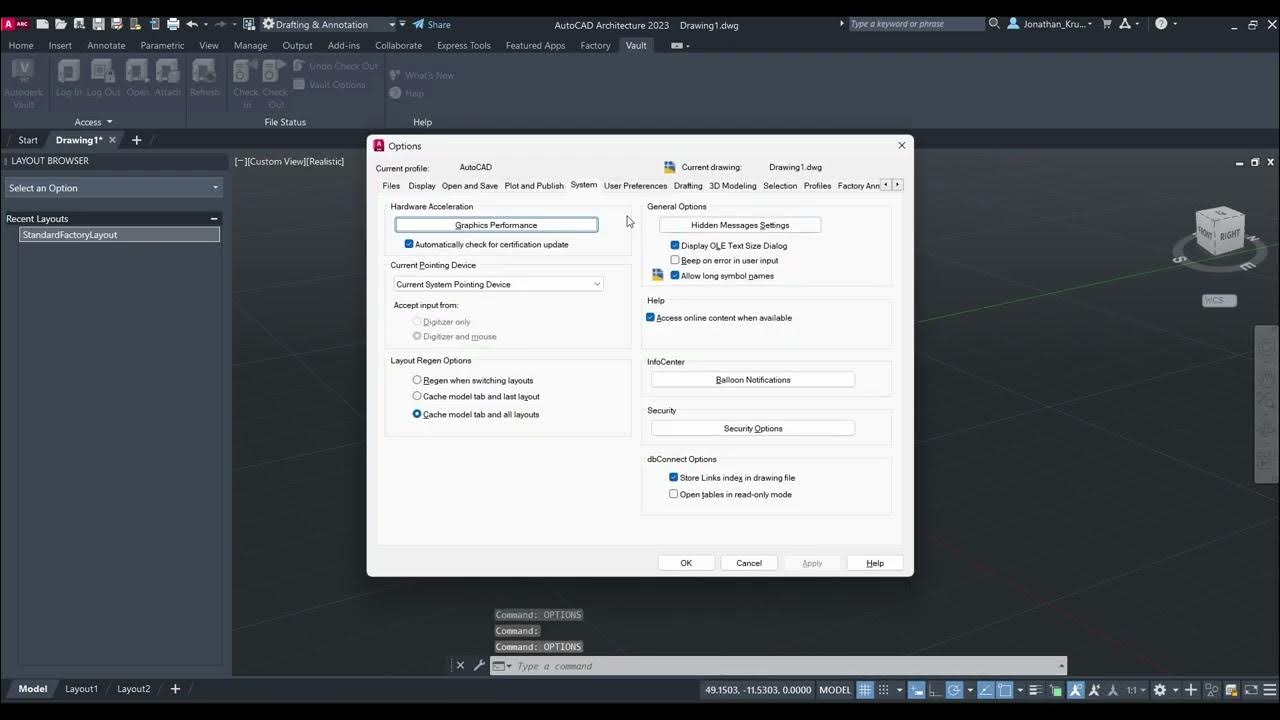This screenshot has height=720, width=1280.
Task: Switch to the Files tab in Options
Action: pos(391,185)
